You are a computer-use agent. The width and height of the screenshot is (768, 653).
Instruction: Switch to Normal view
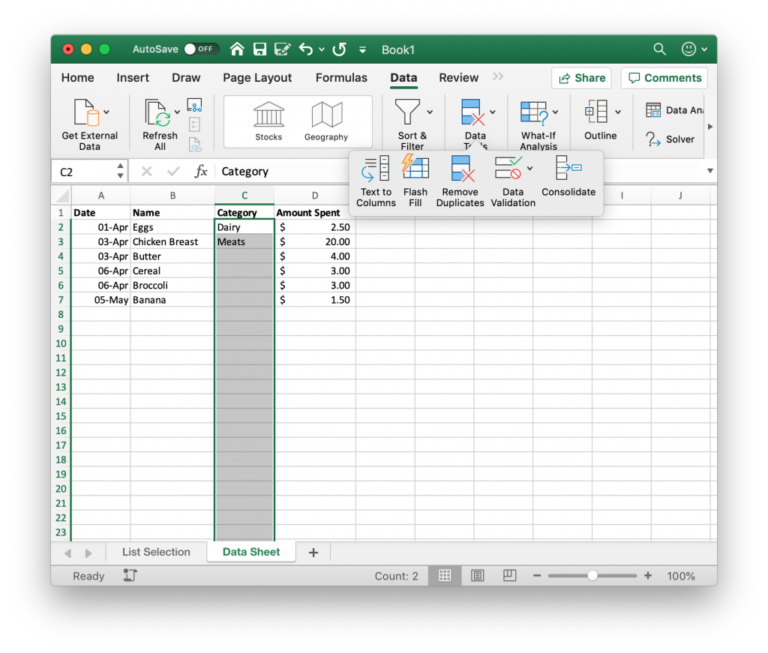445,576
